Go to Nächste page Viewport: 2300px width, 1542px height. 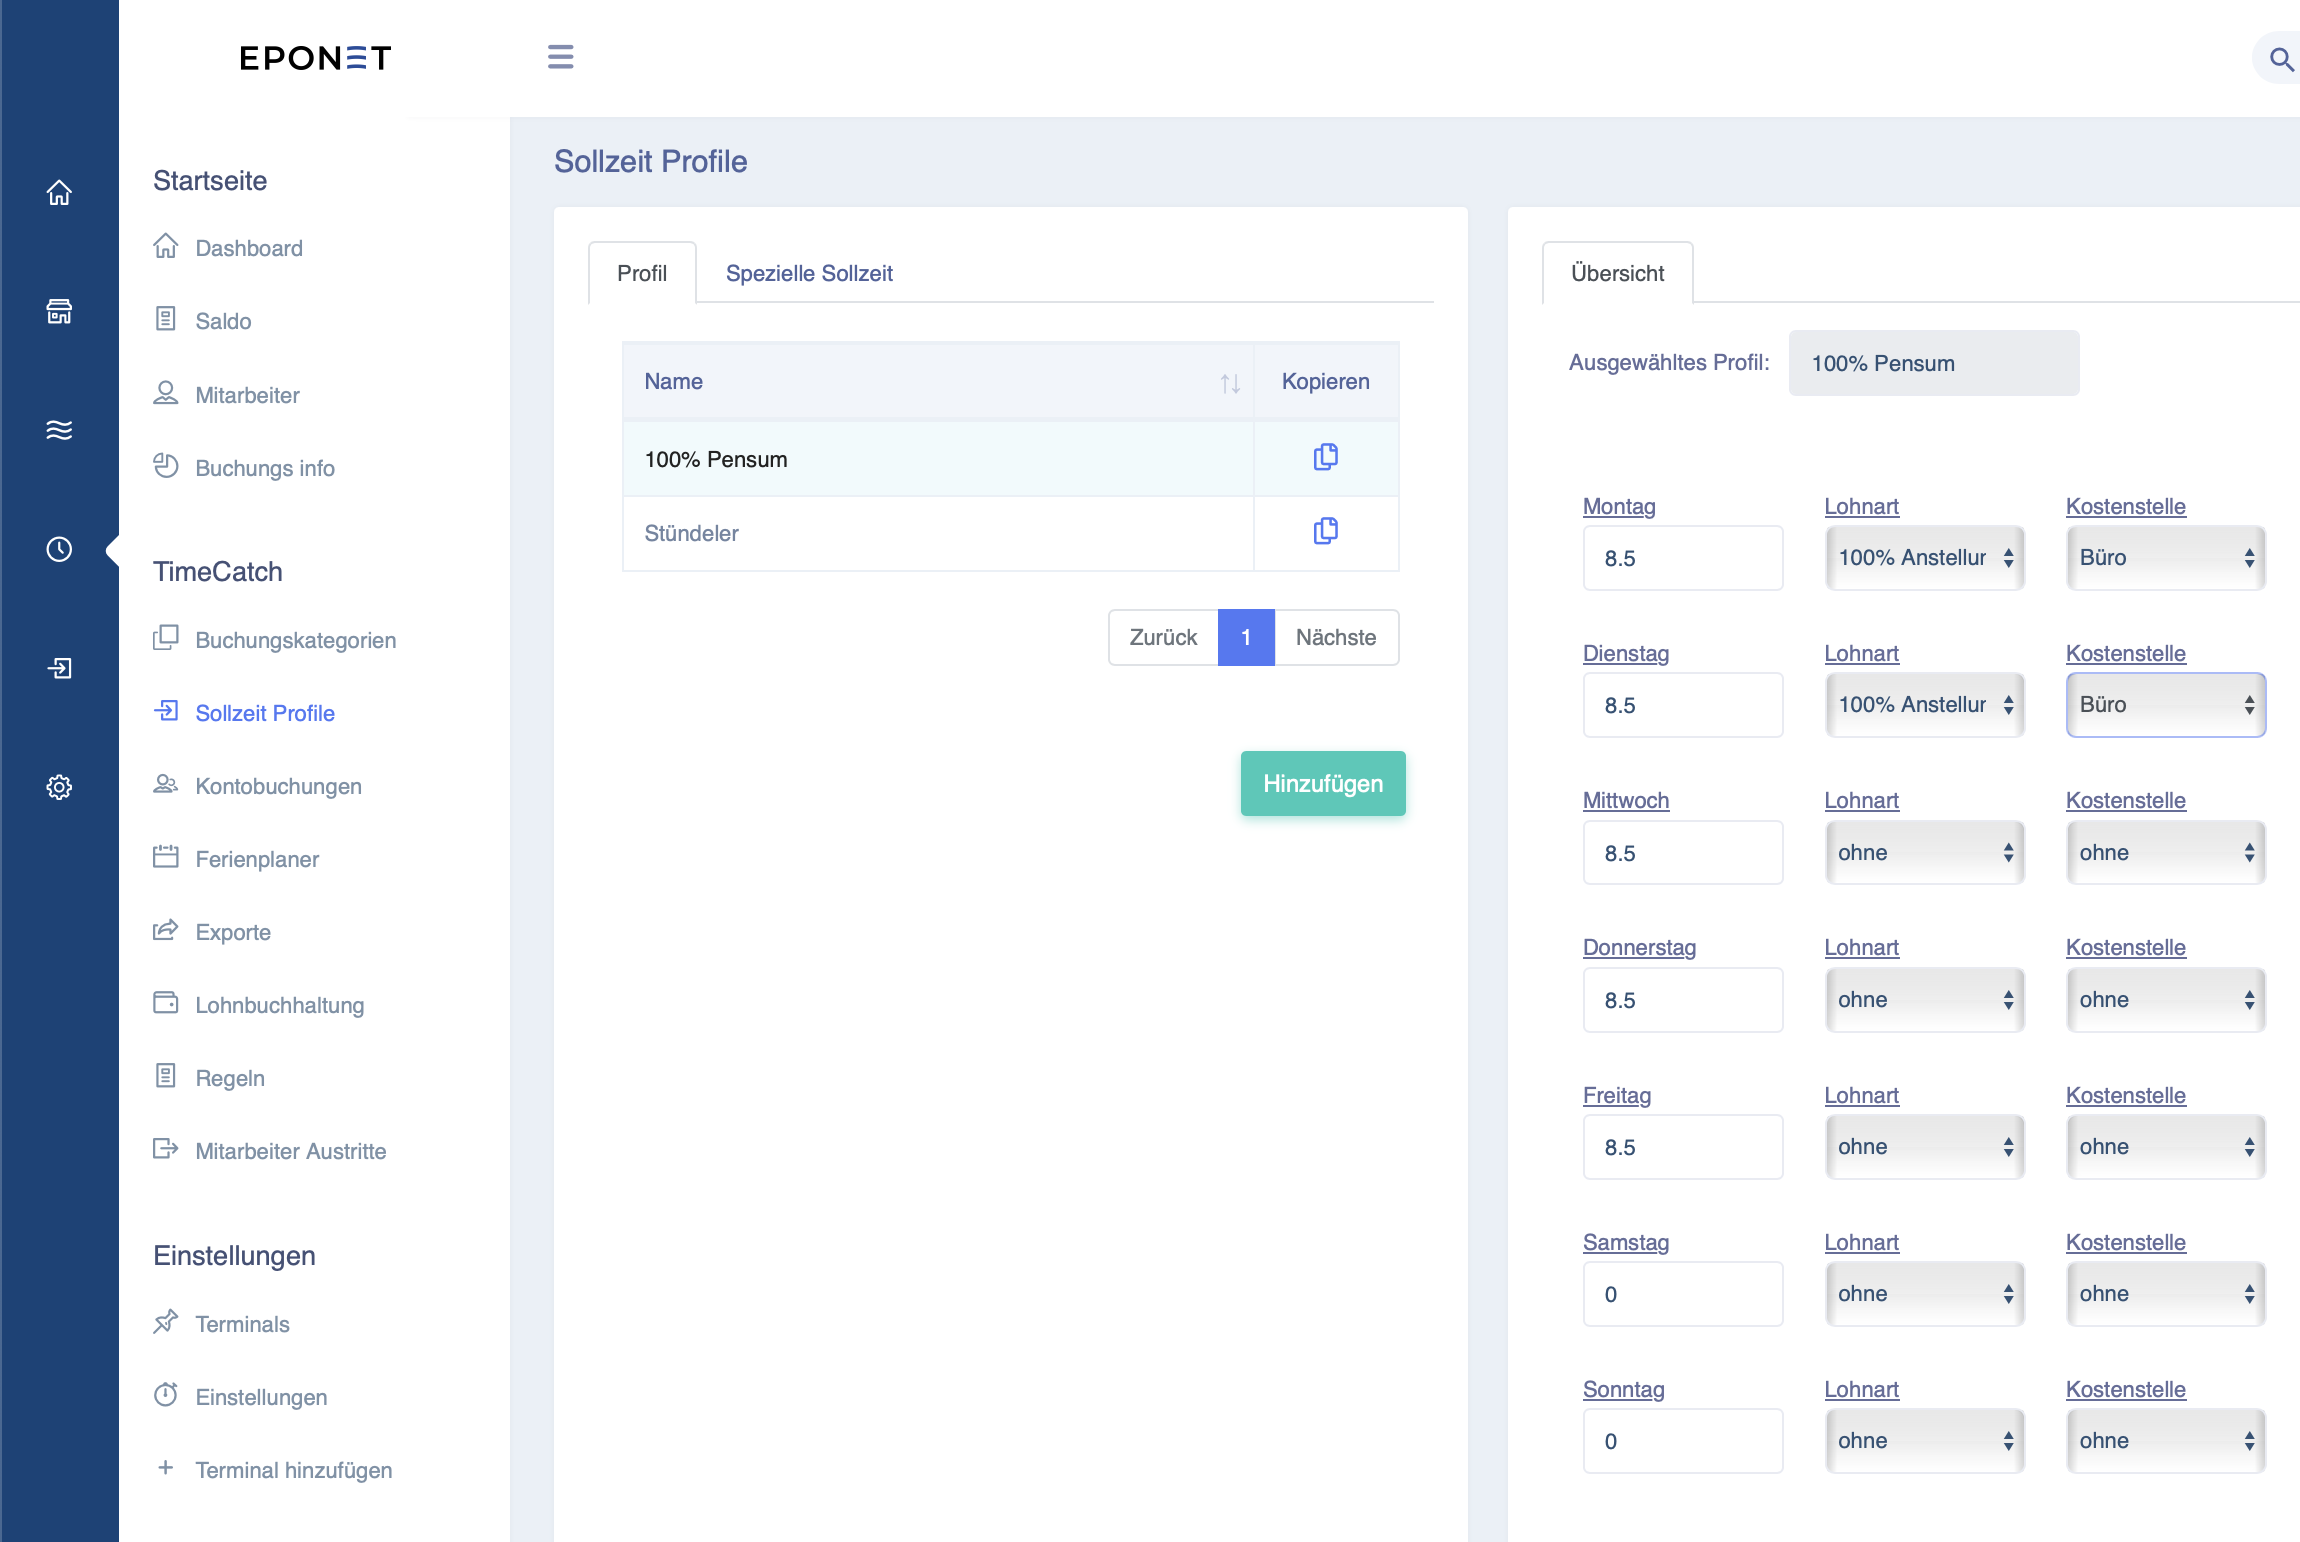[1336, 637]
